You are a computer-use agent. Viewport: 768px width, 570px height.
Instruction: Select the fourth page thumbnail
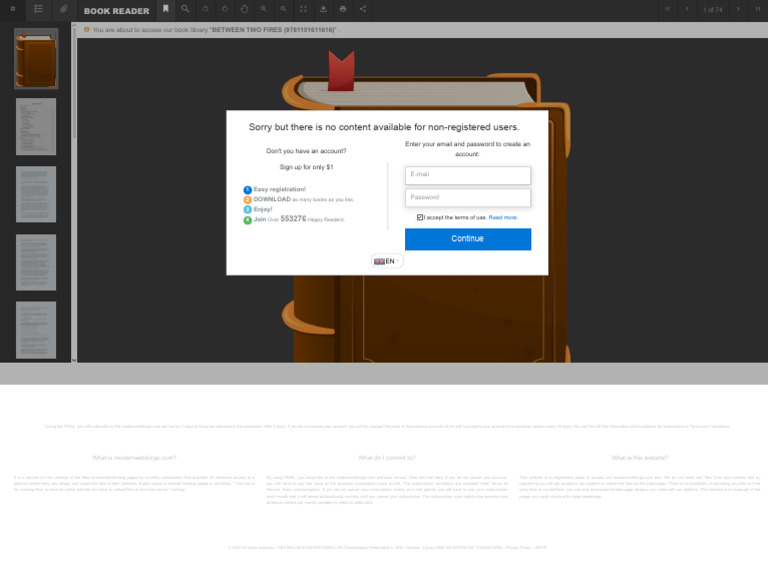click(36, 262)
